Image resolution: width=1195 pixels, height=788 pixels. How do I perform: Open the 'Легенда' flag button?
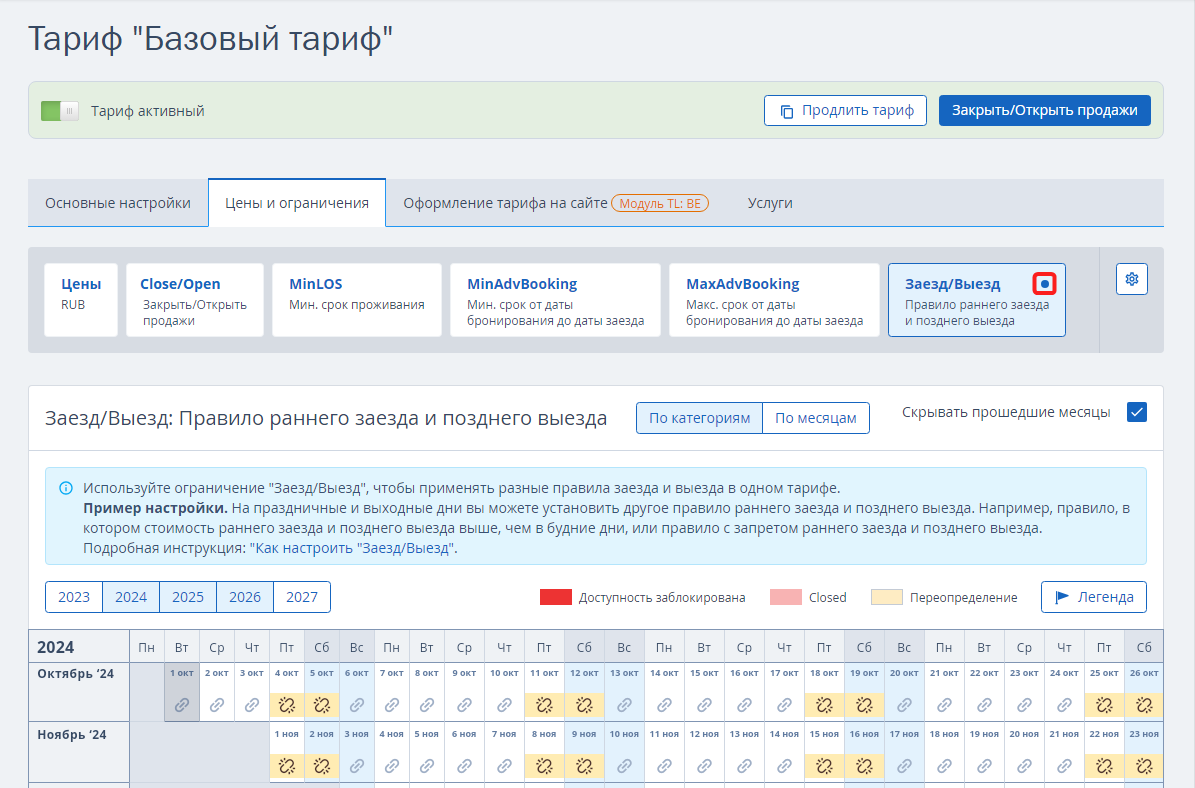pyautogui.click(x=1093, y=597)
